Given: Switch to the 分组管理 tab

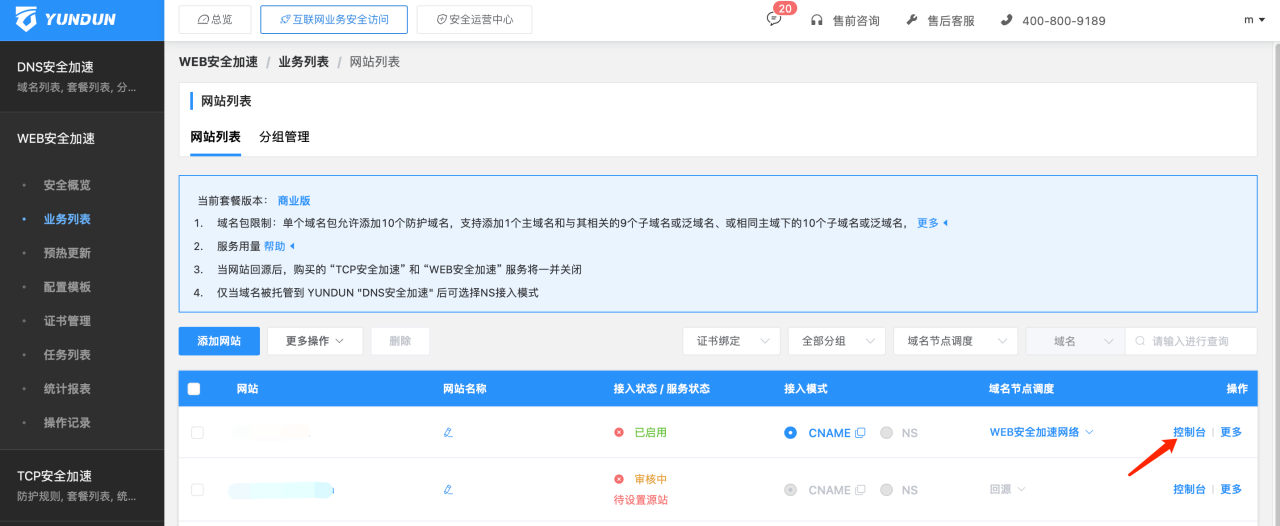Looking at the screenshot, I should (x=284, y=137).
